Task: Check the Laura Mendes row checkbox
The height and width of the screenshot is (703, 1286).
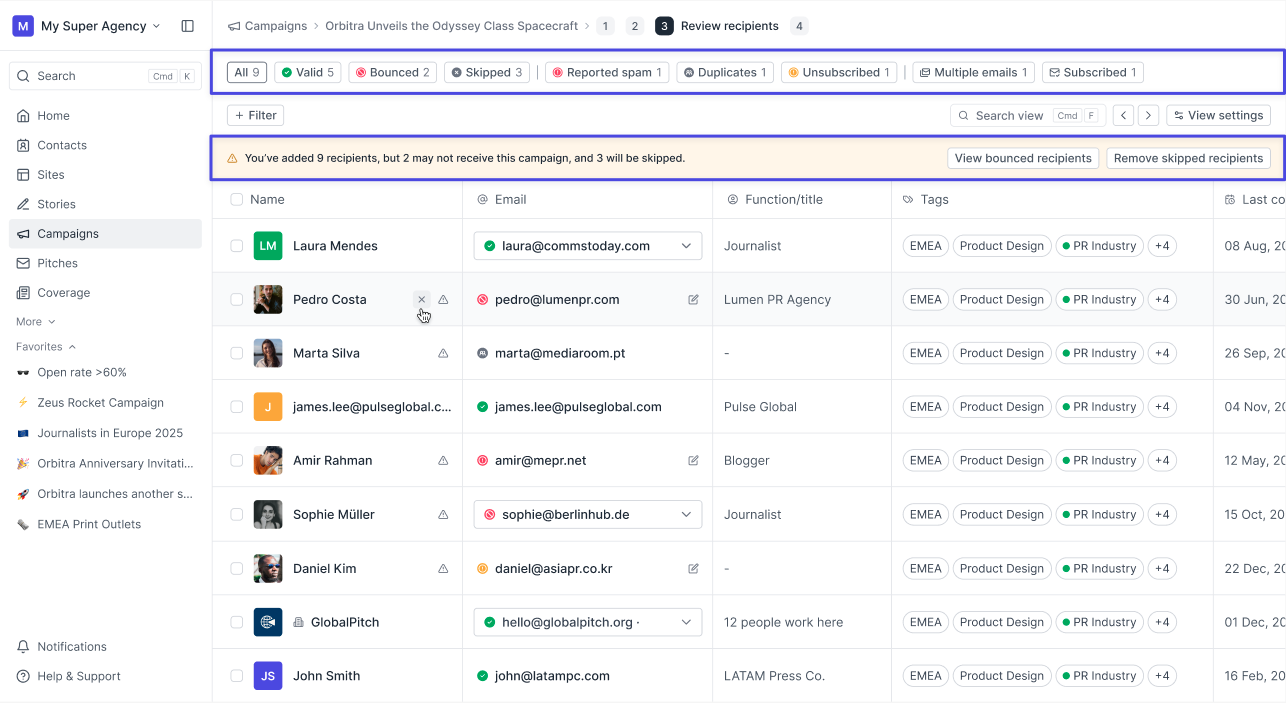Action: pos(236,246)
